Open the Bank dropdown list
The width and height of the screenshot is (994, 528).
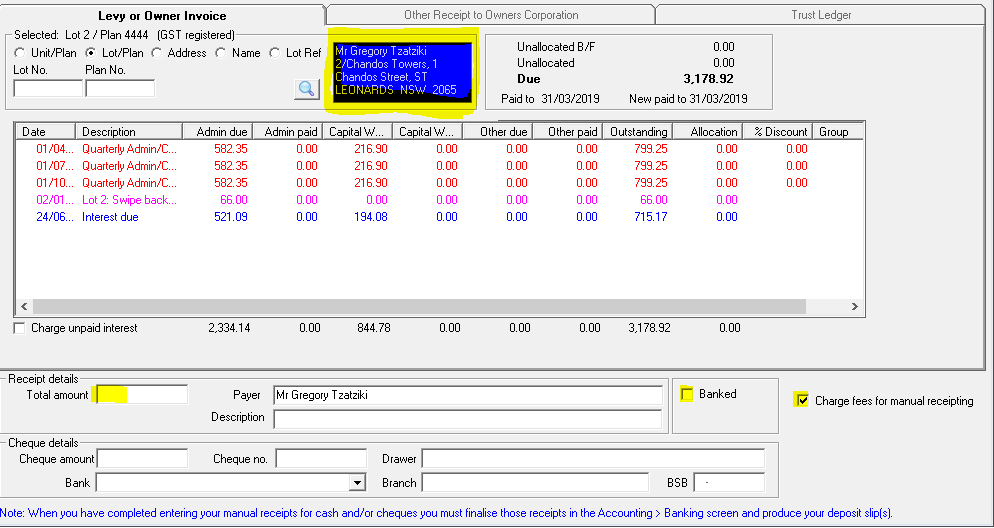click(x=357, y=483)
